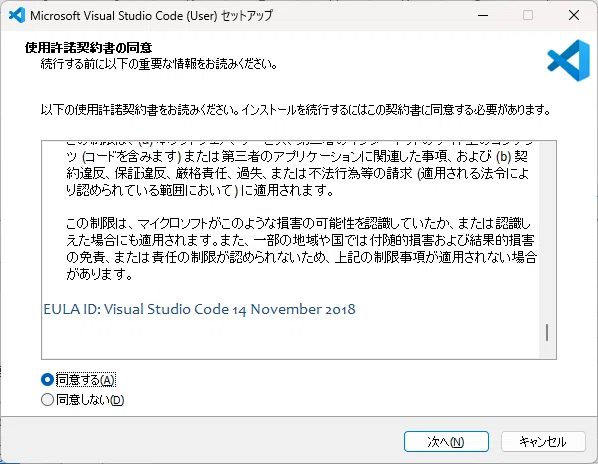Click the キャンセル button
The width and height of the screenshot is (598, 464).
pyautogui.click(x=543, y=442)
